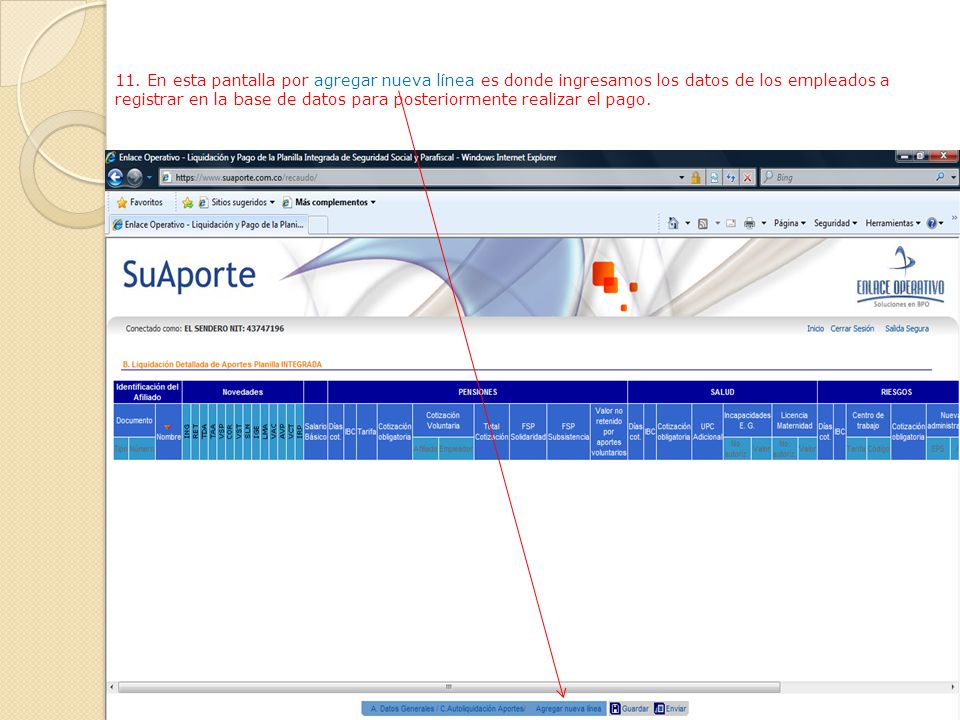Open the search provider dropdown arrow
The height and width of the screenshot is (720, 960).
(x=953, y=178)
